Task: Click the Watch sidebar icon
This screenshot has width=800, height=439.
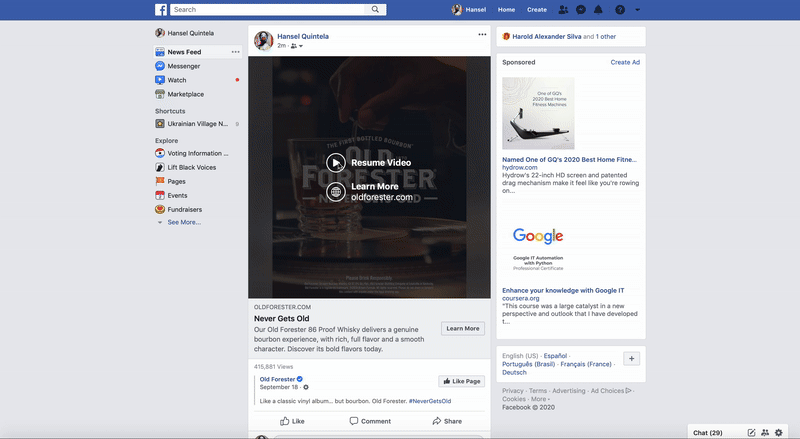Action: [x=160, y=80]
